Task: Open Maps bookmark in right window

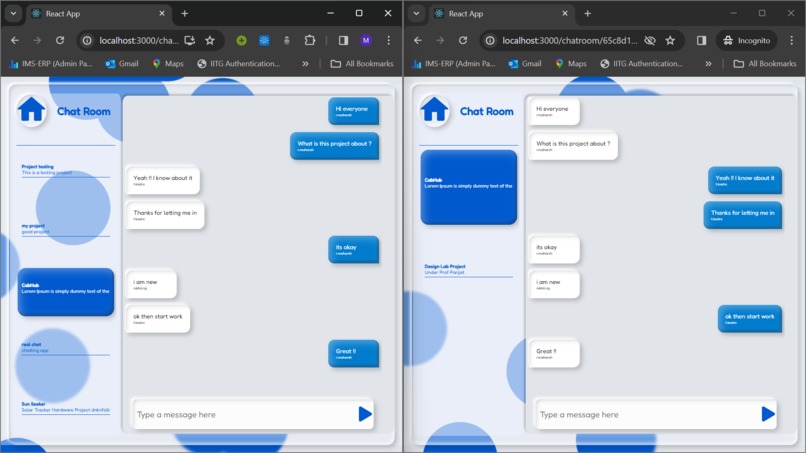Action: [x=571, y=64]
